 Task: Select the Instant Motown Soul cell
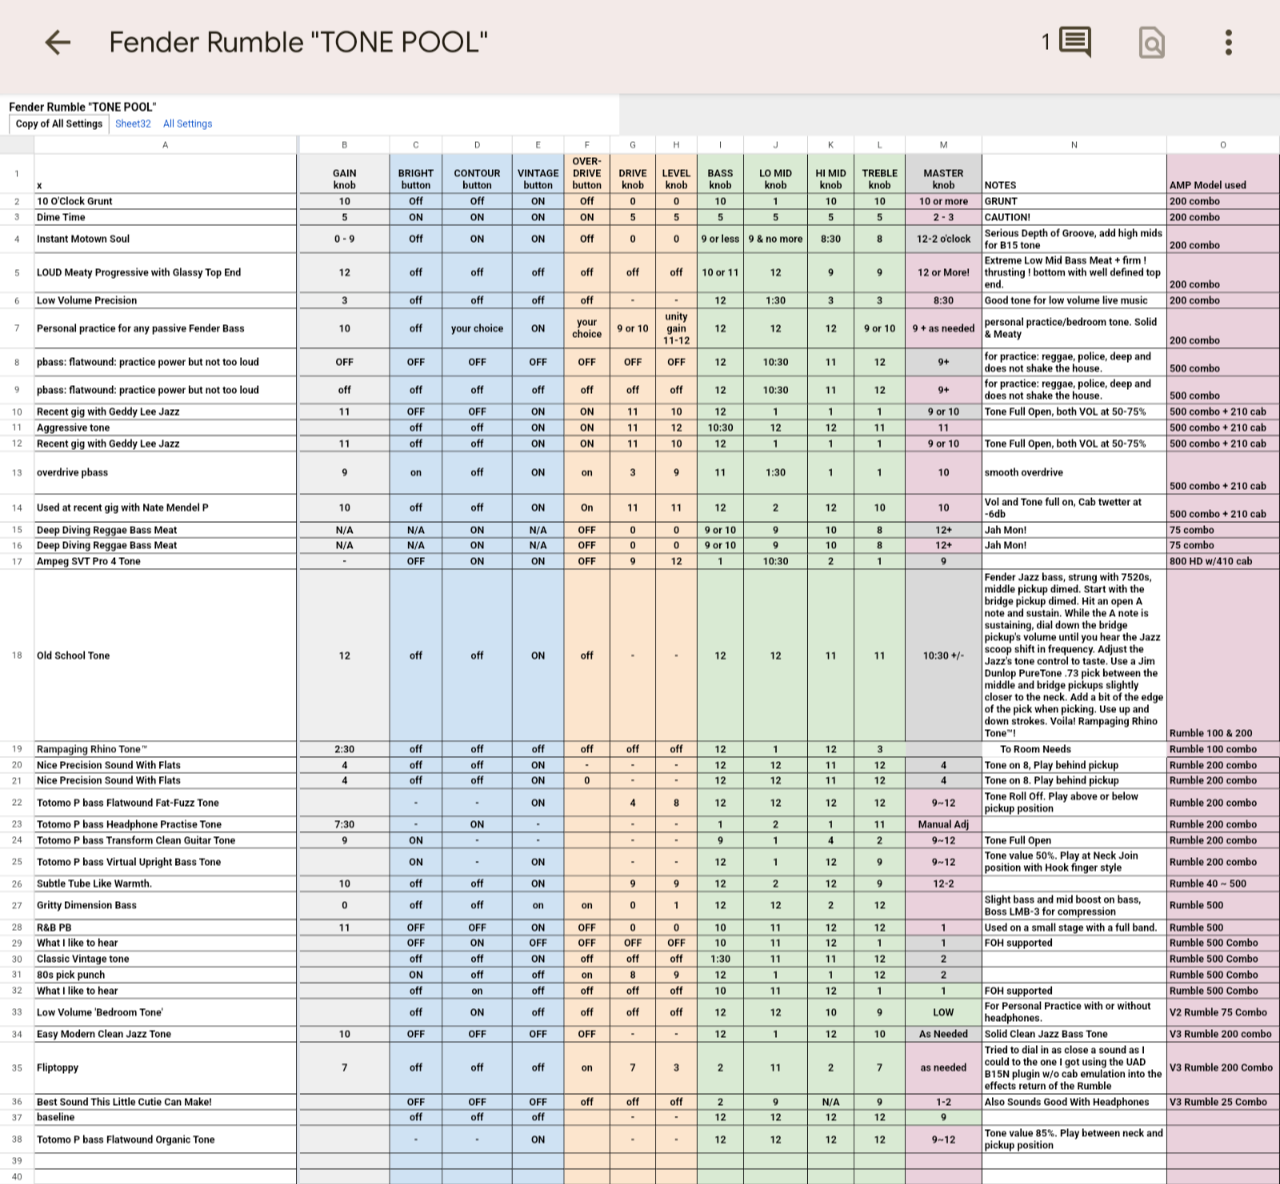point(165,239)
